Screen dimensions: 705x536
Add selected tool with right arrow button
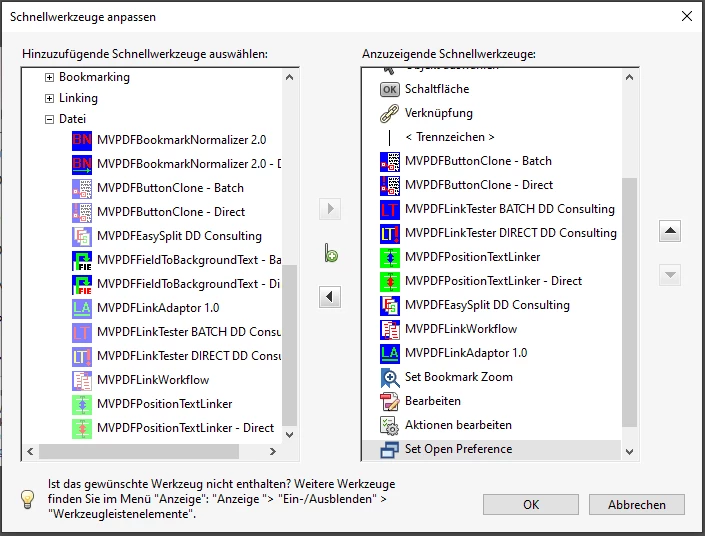pos(330,209)
